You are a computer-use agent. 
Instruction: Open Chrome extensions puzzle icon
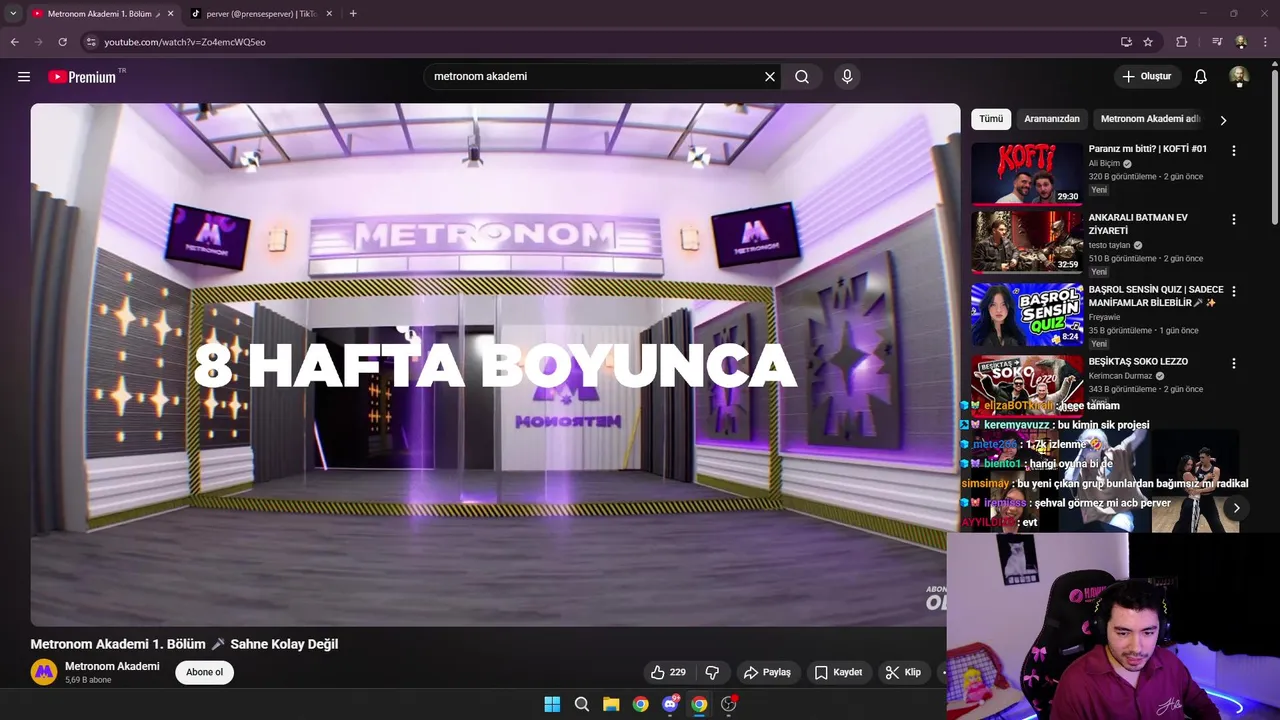point(1182,42)
